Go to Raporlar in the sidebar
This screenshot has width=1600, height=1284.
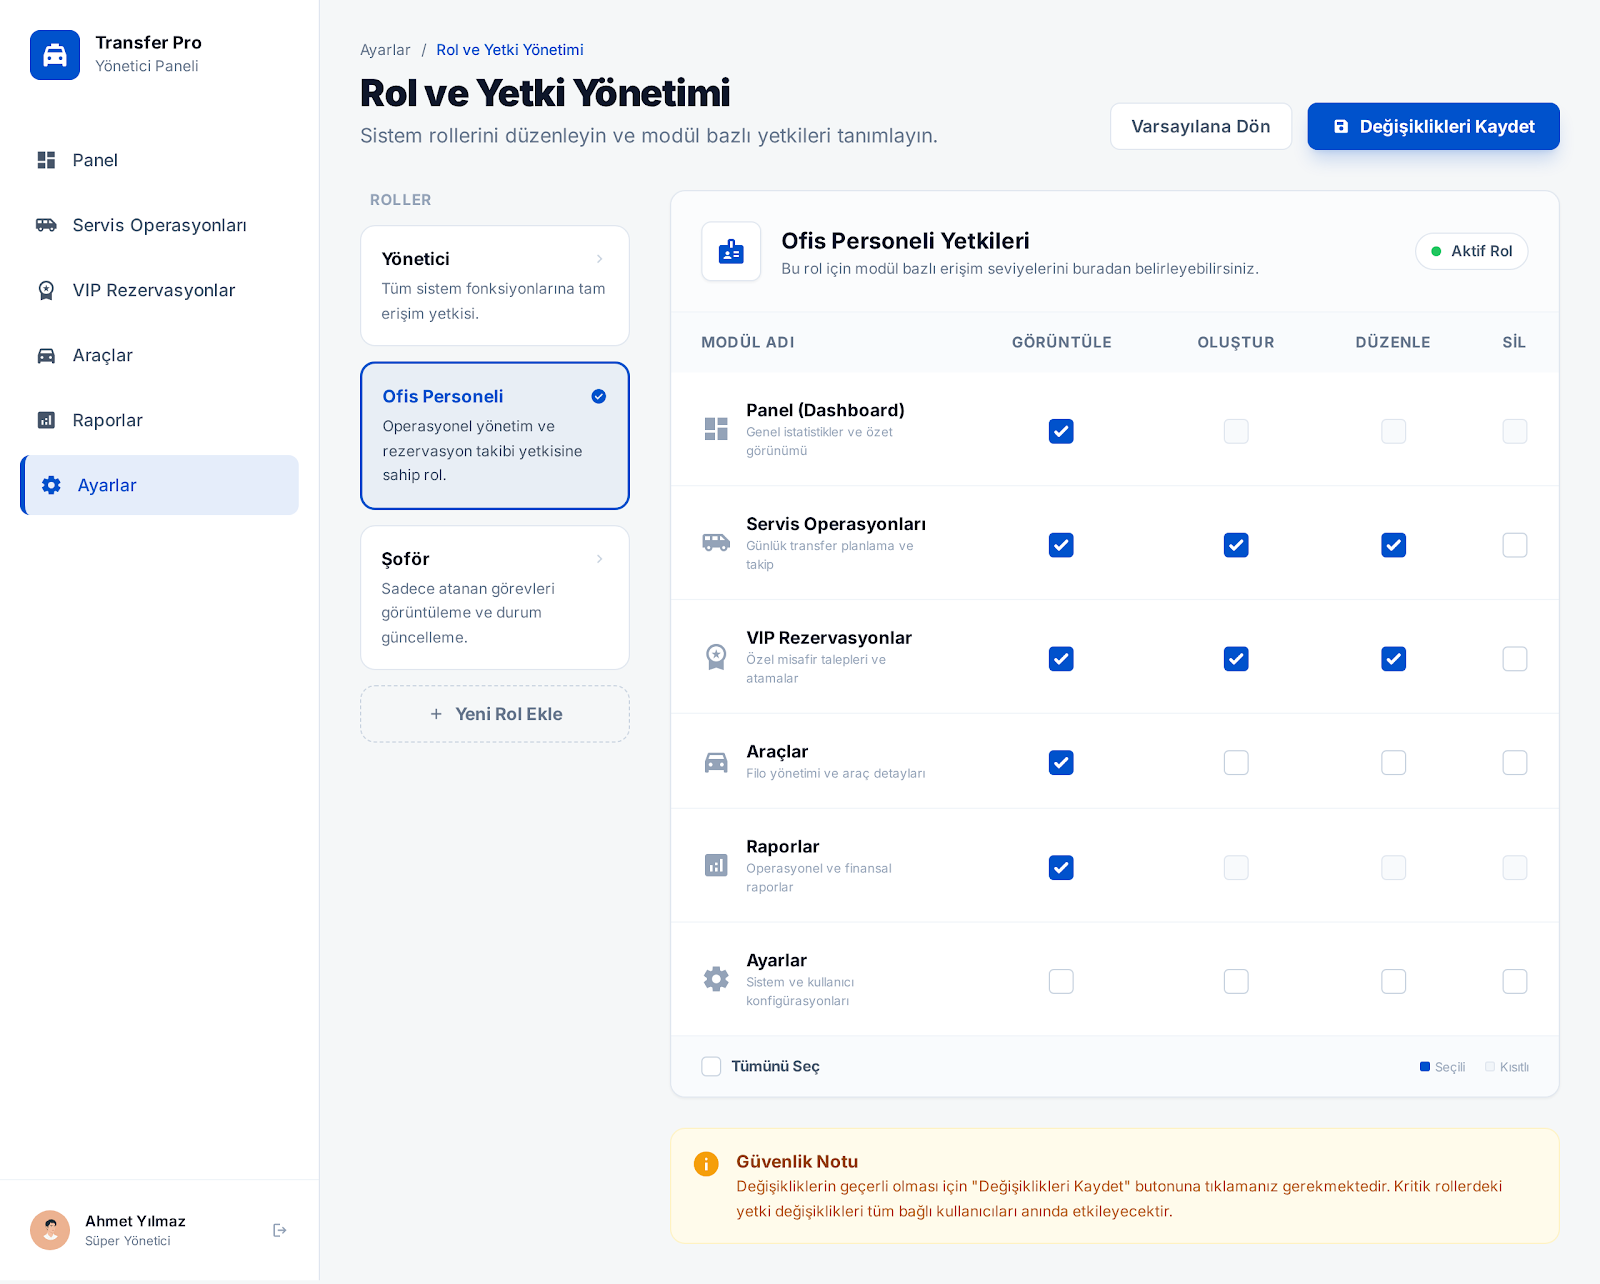click(107, 420)
